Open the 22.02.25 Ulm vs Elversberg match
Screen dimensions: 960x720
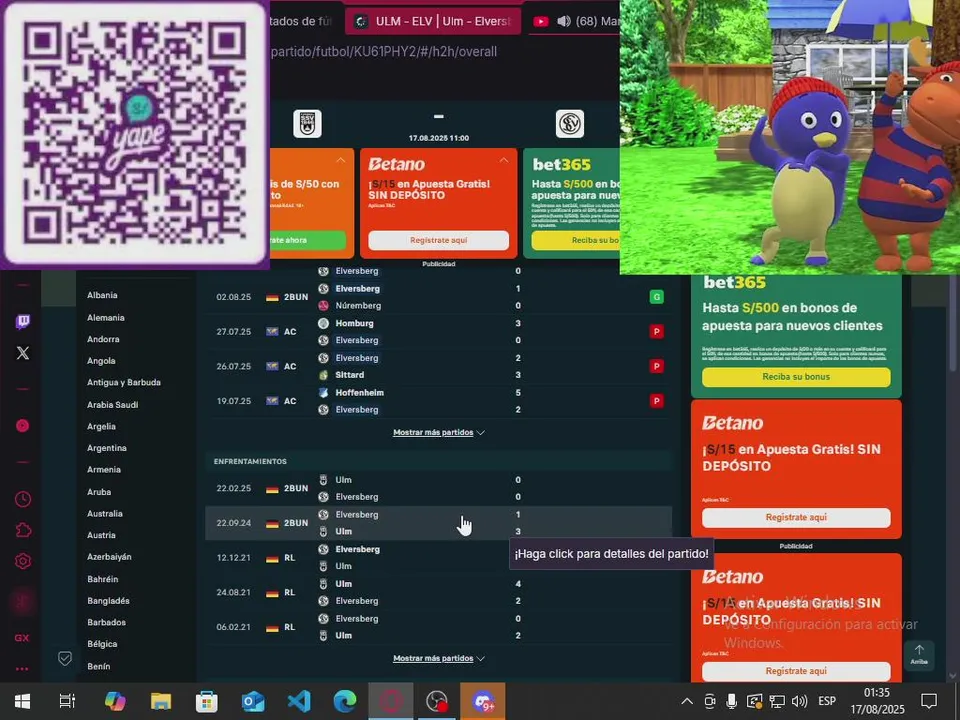tap(438, 488)
